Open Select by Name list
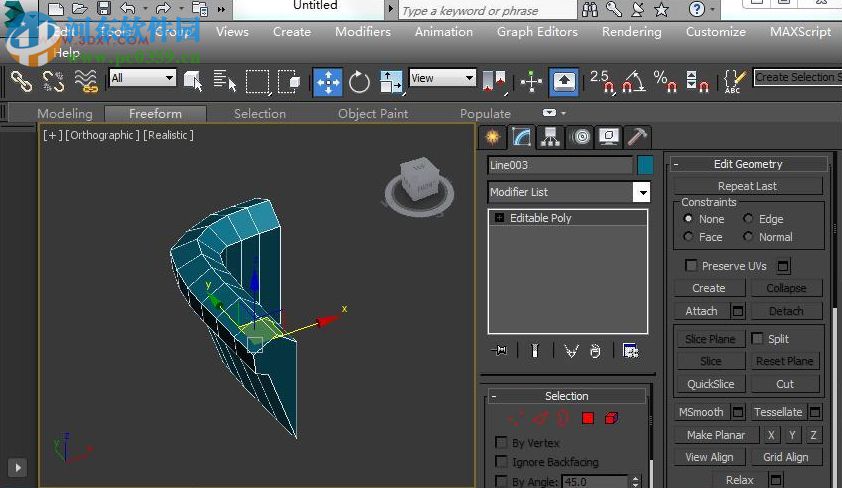Screen dimensions: 842x488 pos(224,82)
